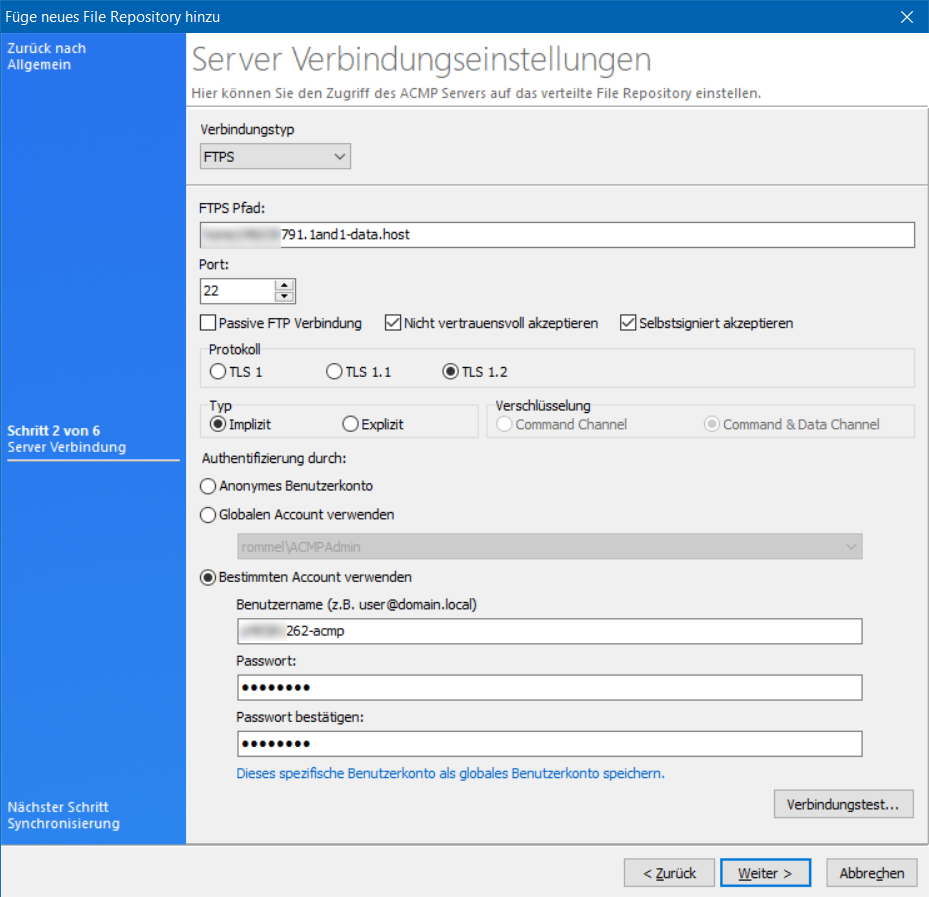Click inside the Benutzername field

(549, 631)
